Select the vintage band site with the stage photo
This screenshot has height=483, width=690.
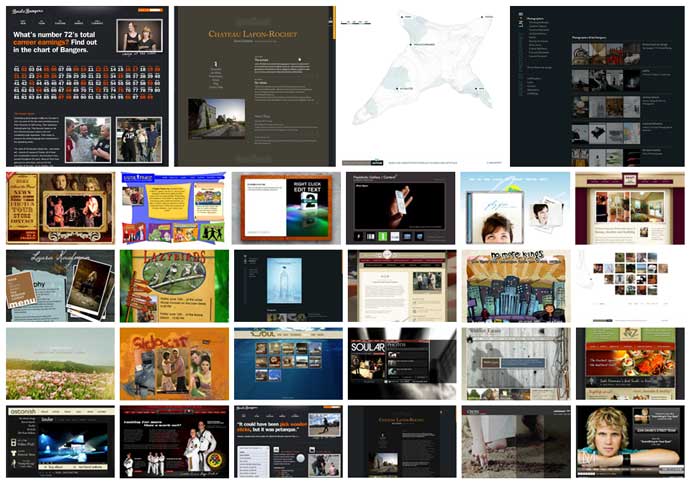[x=60, y=208]
